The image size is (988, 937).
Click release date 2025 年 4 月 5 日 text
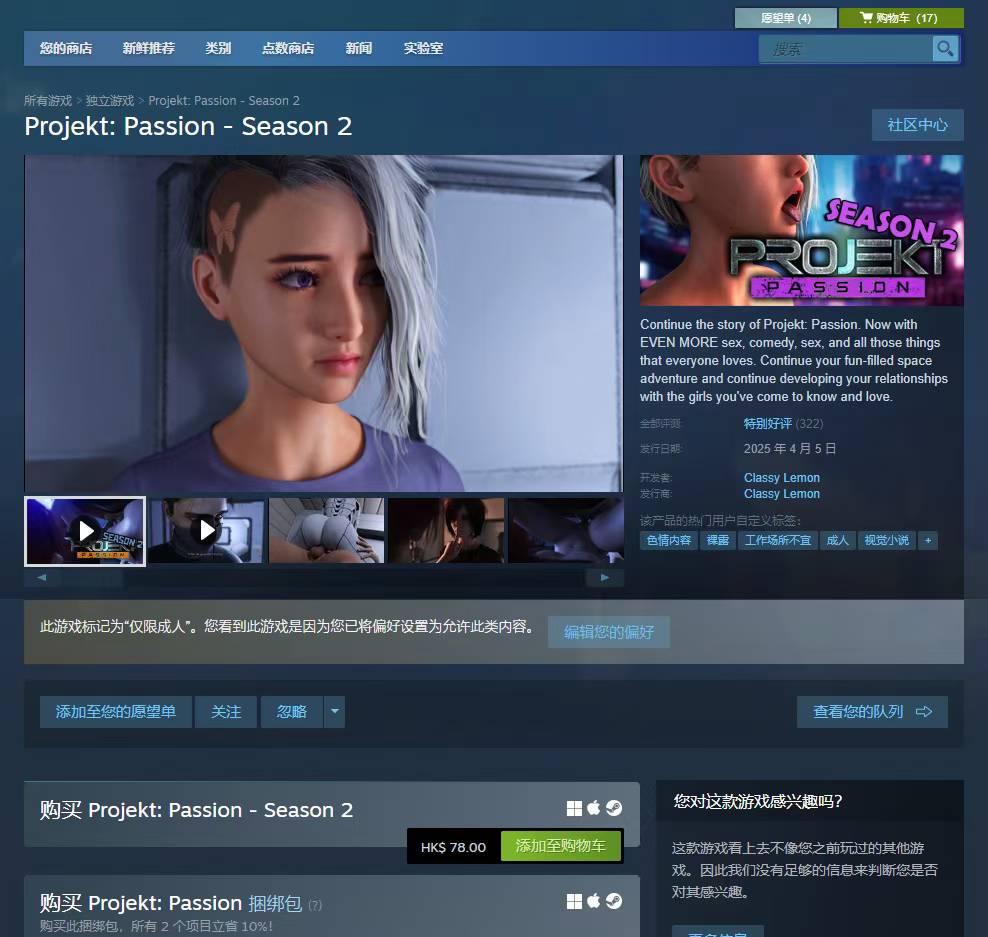(790, 449)
